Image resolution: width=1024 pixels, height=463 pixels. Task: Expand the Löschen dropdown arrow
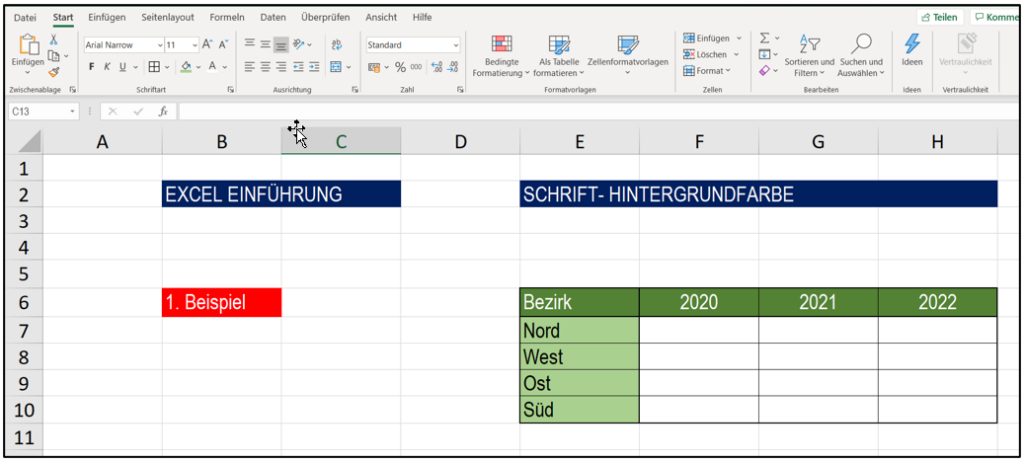736,54
